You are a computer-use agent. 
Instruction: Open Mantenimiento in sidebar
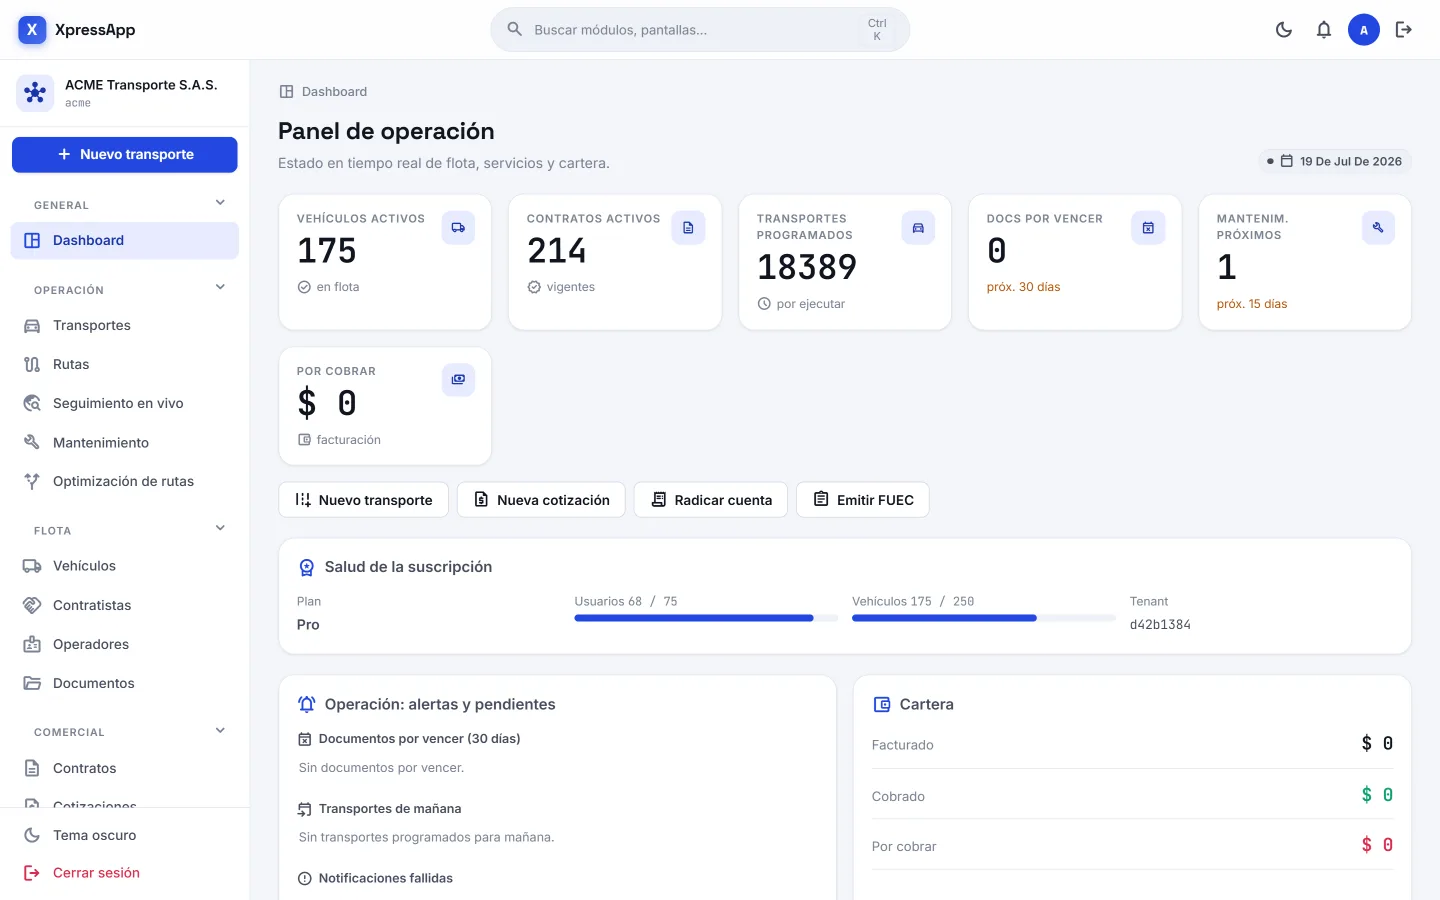coord(125,442)
